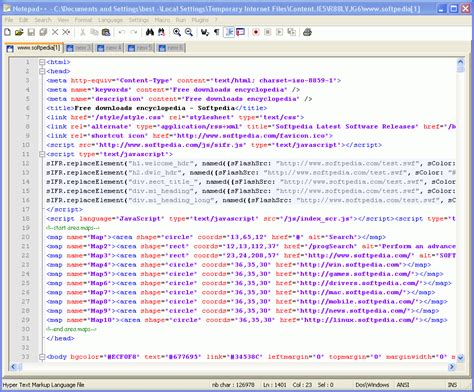This screenshot has height=392, width=474.
Task: Redo edit via toolbar arrow
Action: point(134,32)
